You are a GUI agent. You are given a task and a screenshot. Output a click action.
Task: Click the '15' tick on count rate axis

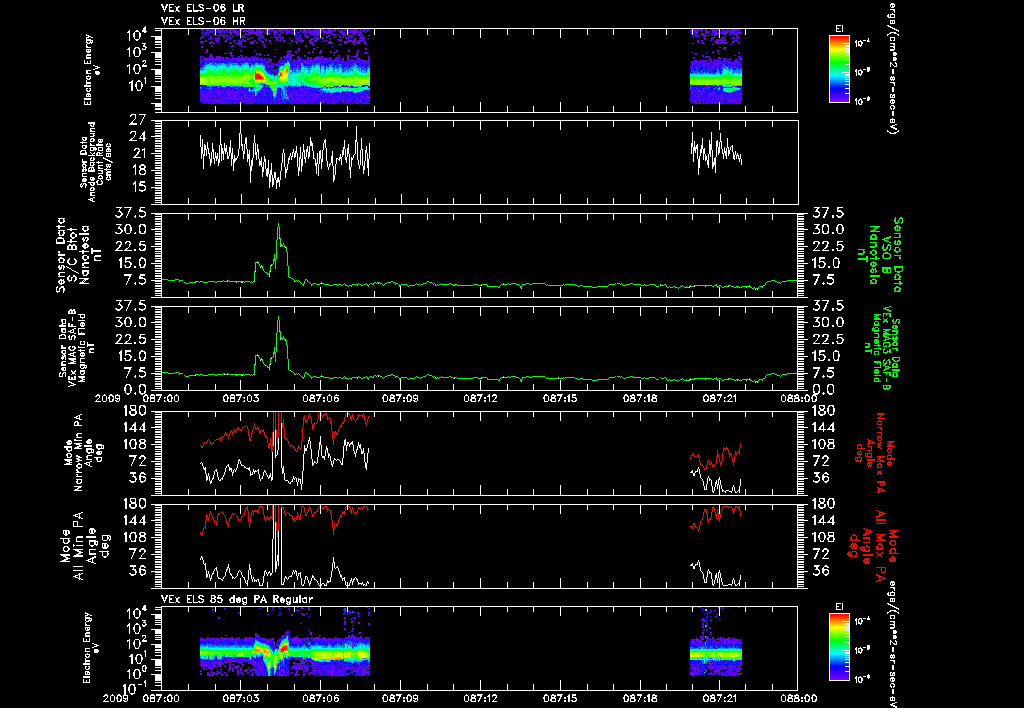tap(138, 188)
